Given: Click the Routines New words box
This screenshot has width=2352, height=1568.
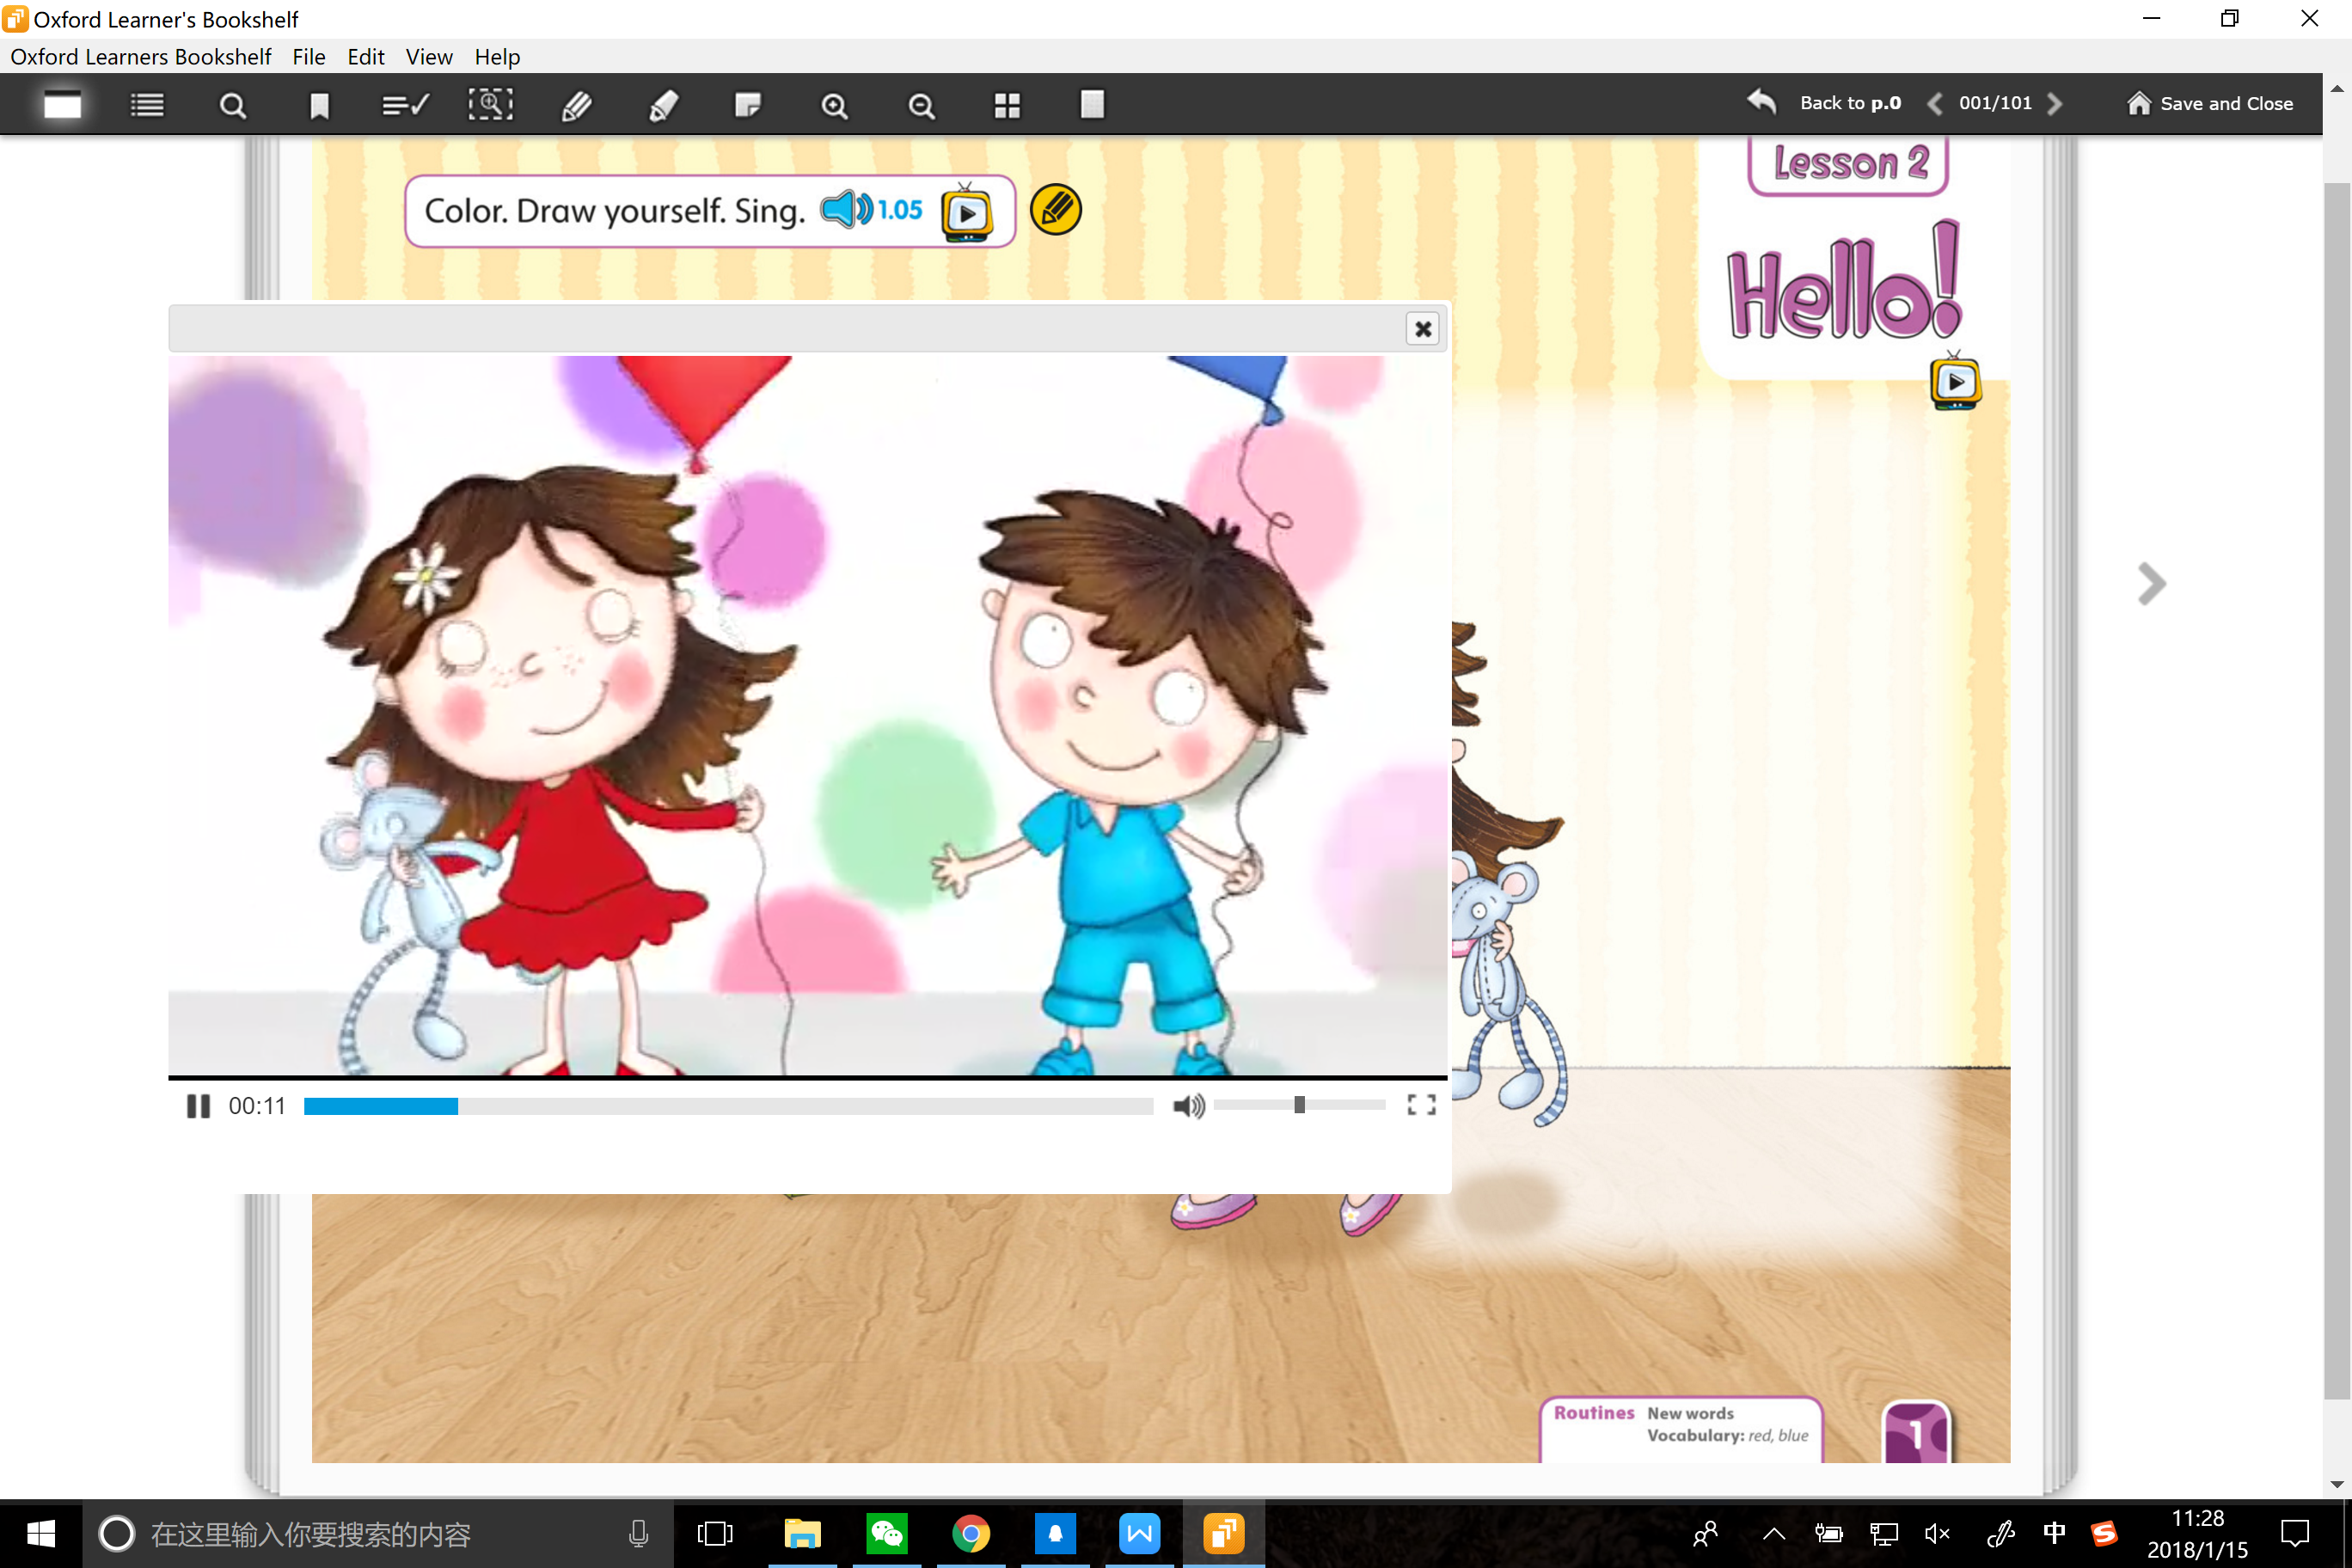Looking at the screenshot, I should tap(1682, 1429).
